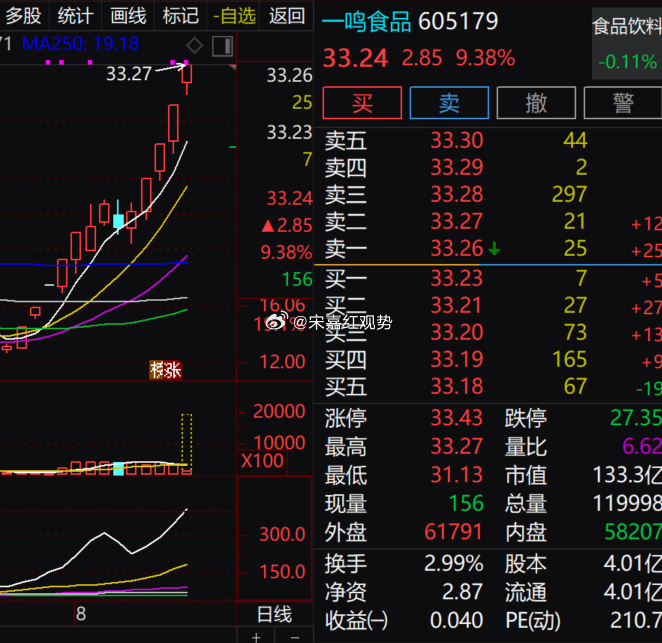The height and width of the screenshot is (643, 662).
Task: Click the 警 alert button
Action: coord(623,103)
